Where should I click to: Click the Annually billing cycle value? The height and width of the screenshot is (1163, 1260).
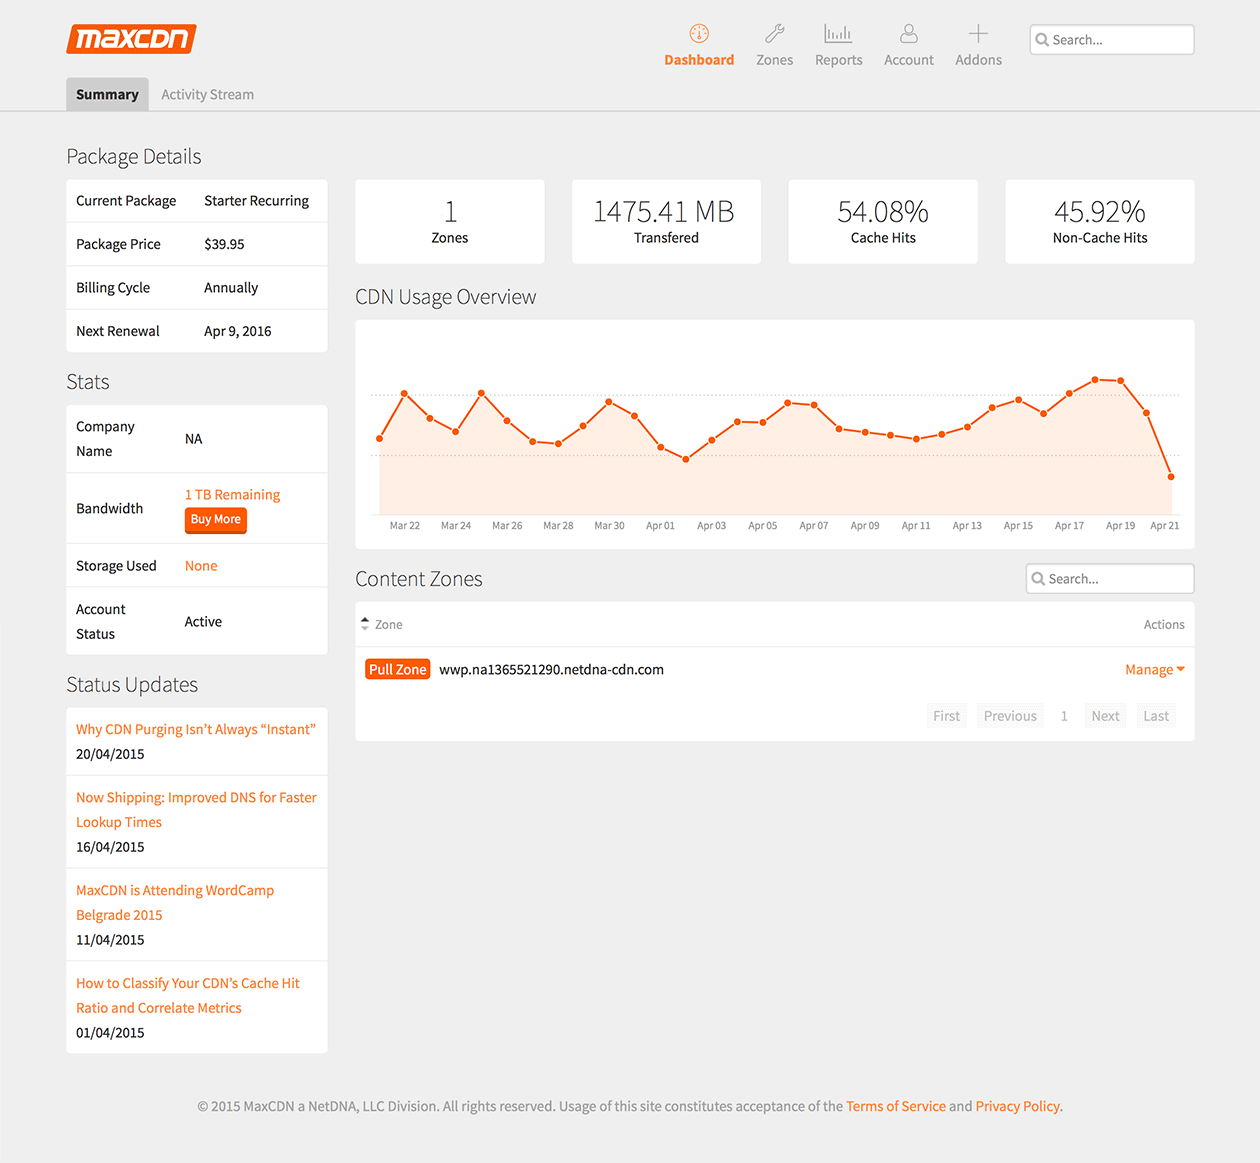(231, 288)
